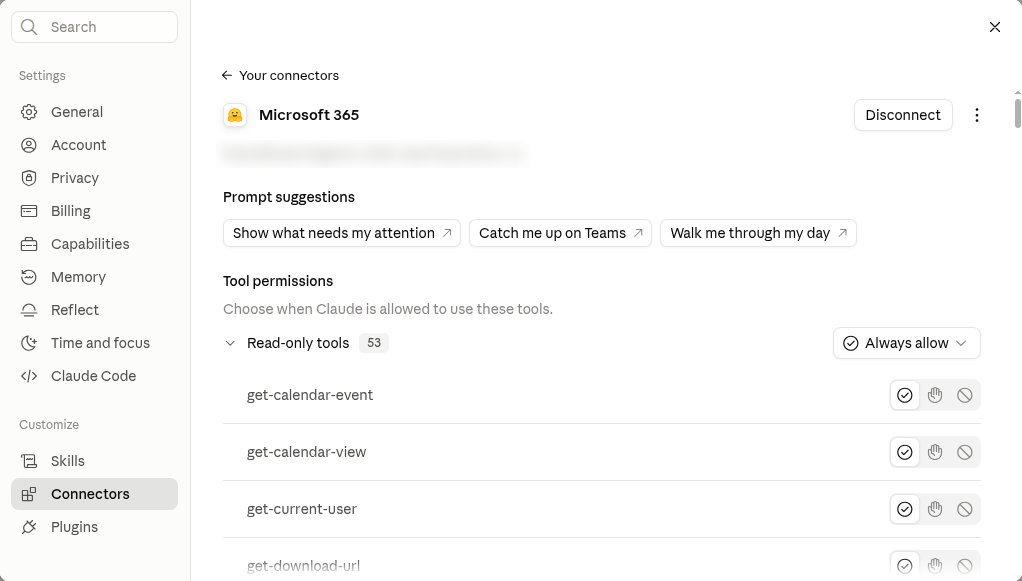Open the Claude Code settings
1022x581 pixels.
[x=95, y=376]
